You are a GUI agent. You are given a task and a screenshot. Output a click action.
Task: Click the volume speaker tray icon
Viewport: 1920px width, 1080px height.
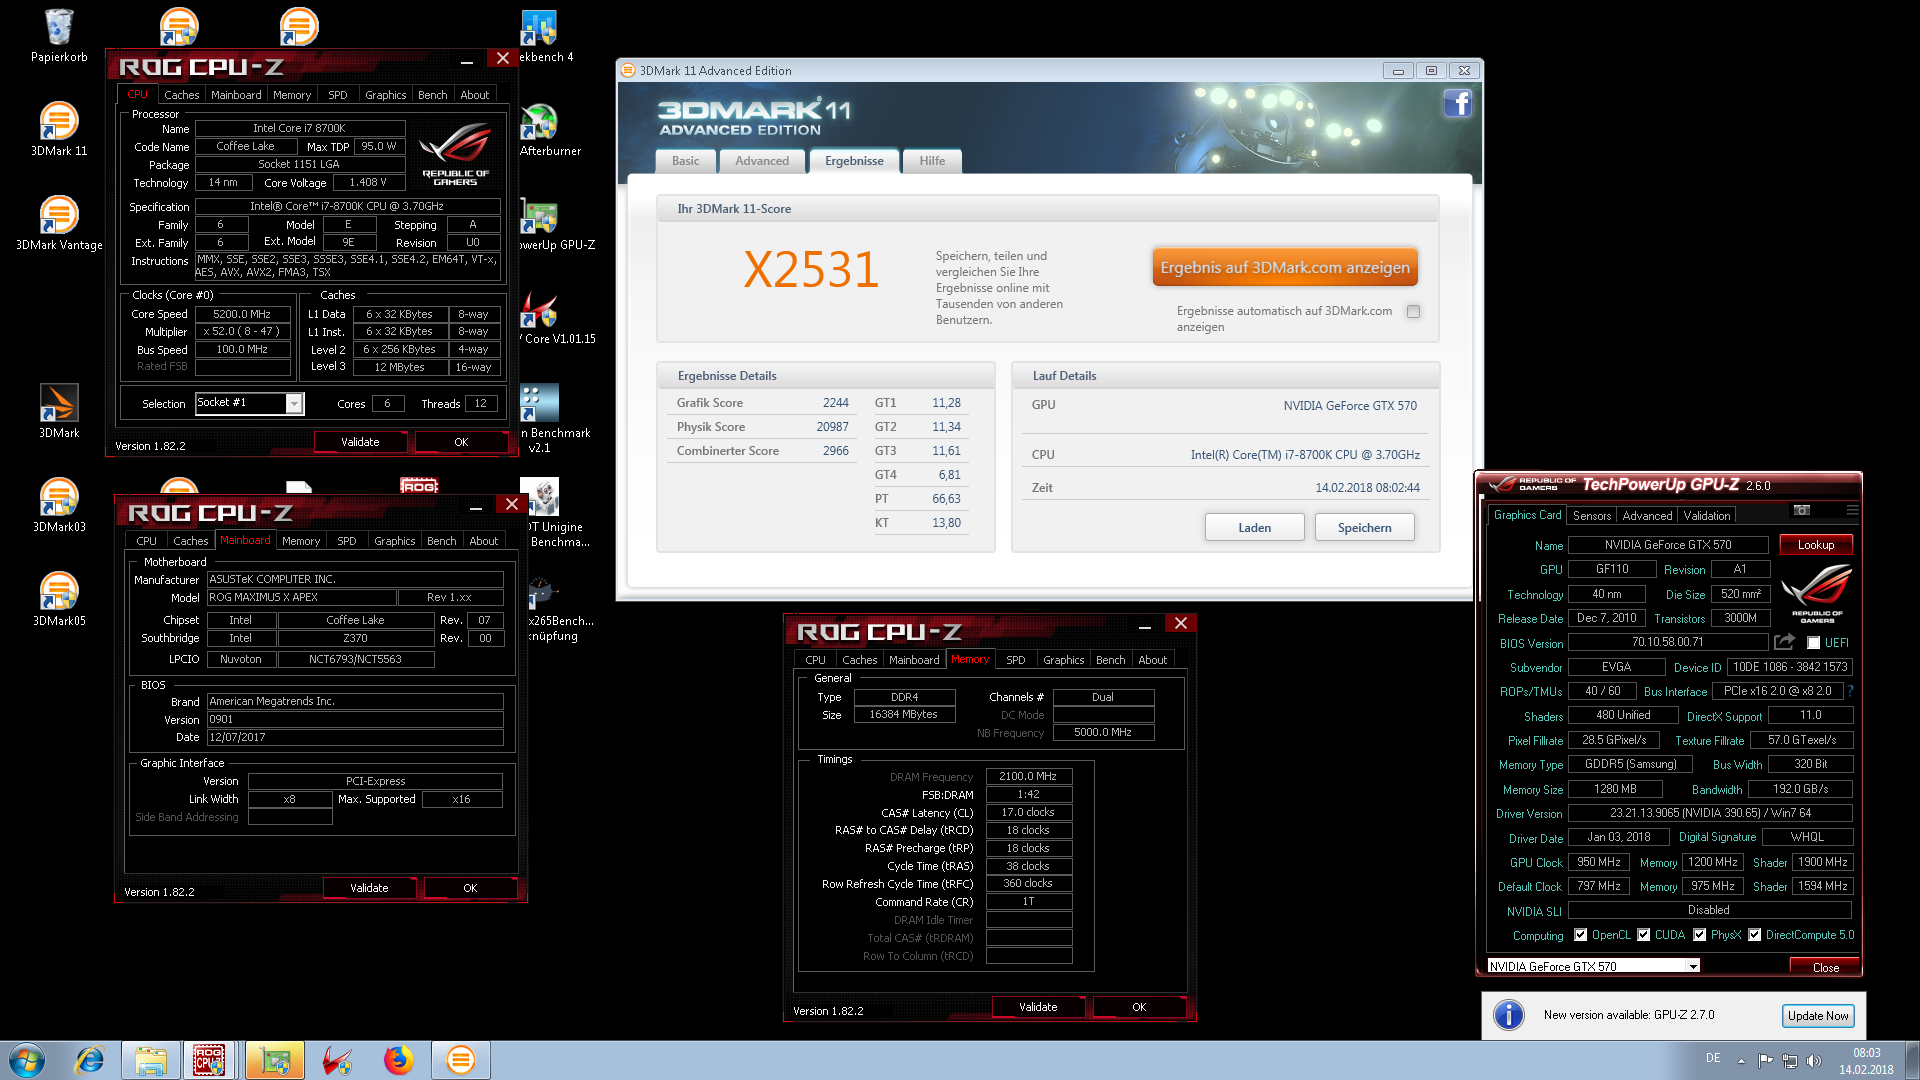point(1814,1060)
